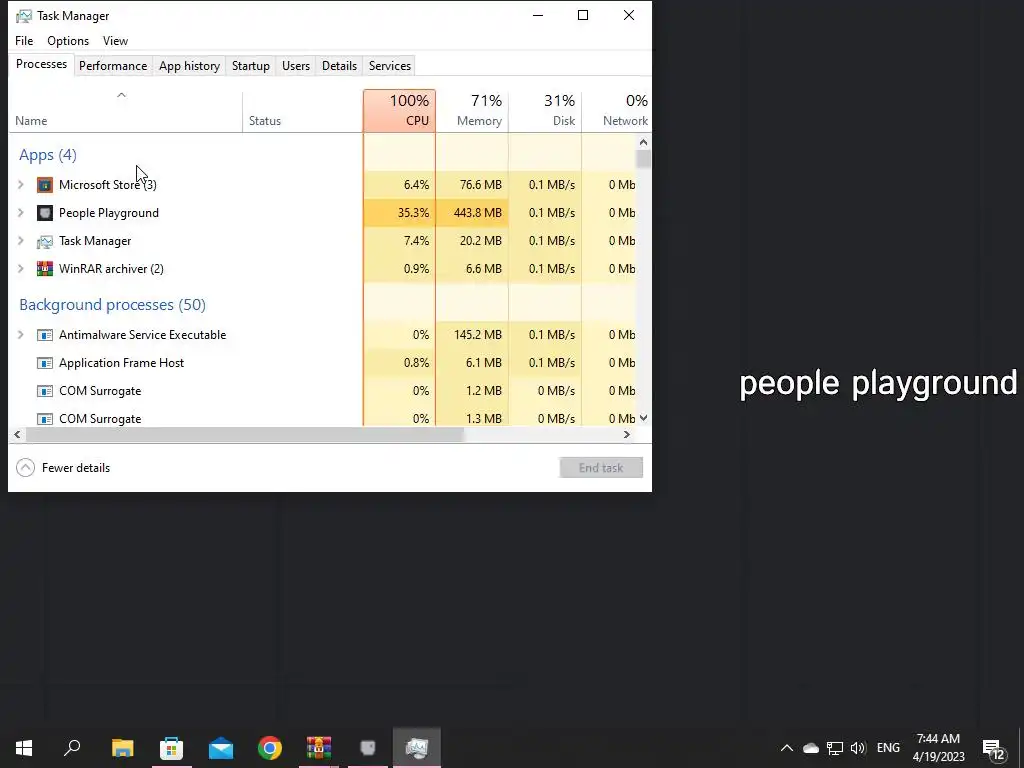Expand Antimalware Service Executable group
This screenshot has width=1024, height=768.
(20, 335)
